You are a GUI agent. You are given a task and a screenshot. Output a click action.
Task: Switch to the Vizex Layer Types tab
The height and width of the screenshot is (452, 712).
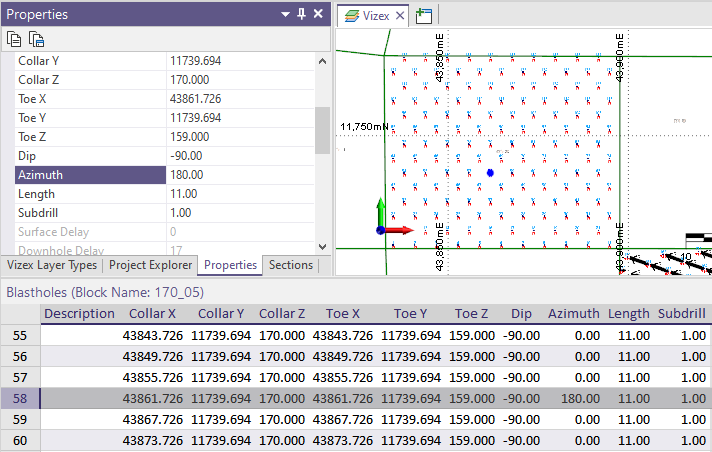tap(52, 265)
